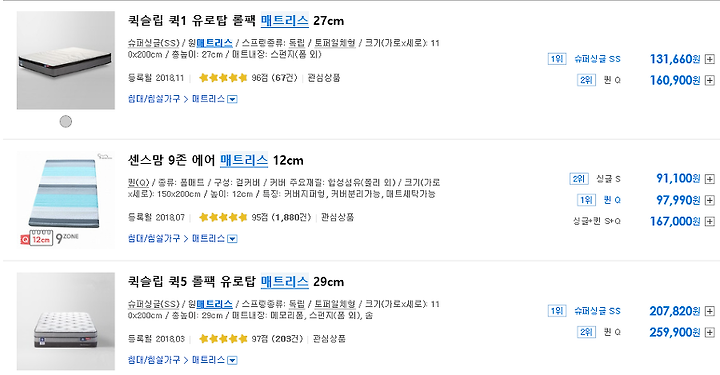Open 센스맘 9존 에어 매트리스 12cm title
The height and width of the screenshot is (375, 720).
(215, 160)
